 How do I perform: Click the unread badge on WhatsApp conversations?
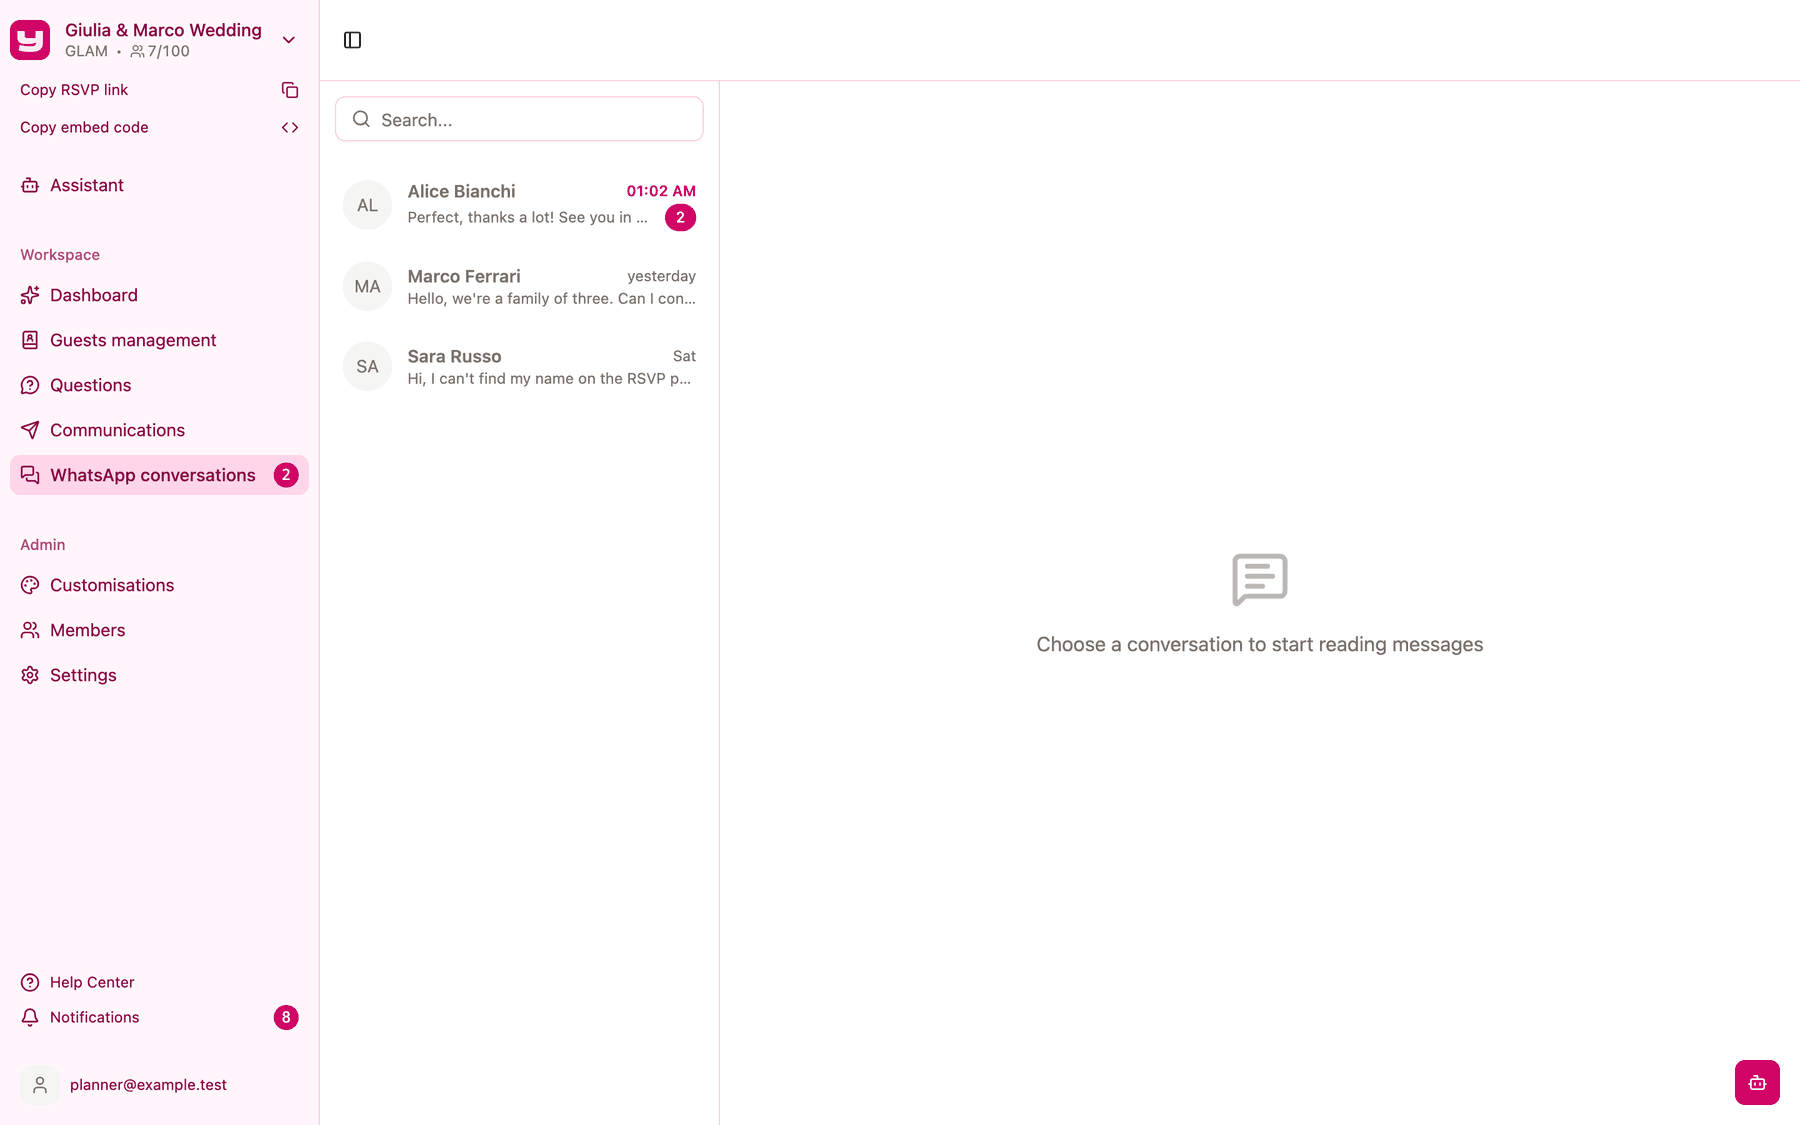286,475
